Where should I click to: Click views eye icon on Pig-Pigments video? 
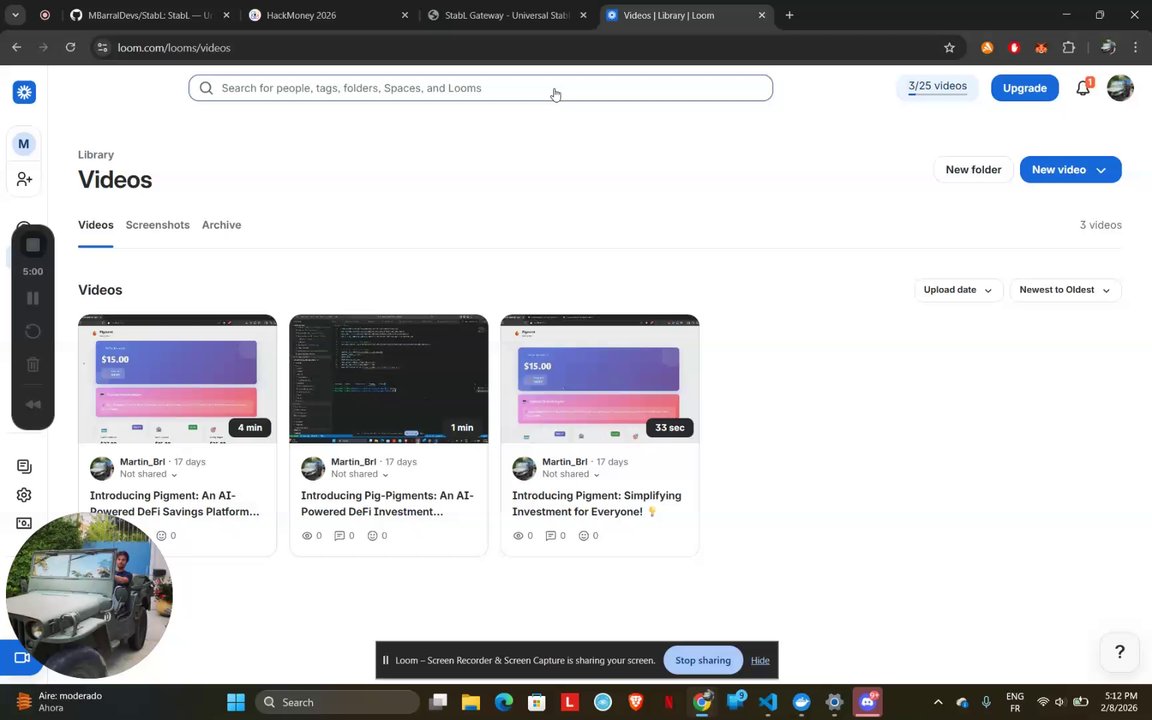coord(307,536)
